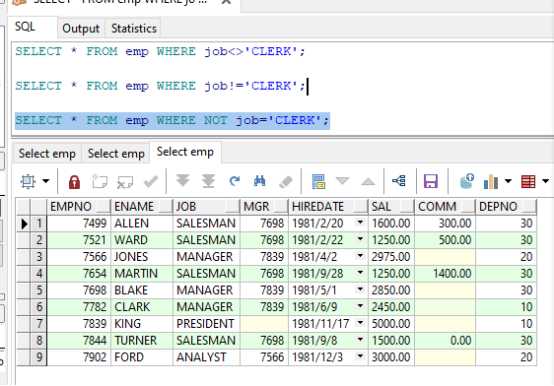This screenshot has height=386, width=554.
Task: Click the previous record up-arrow icon
Action: pyautogui.click(x=368, y=182)
